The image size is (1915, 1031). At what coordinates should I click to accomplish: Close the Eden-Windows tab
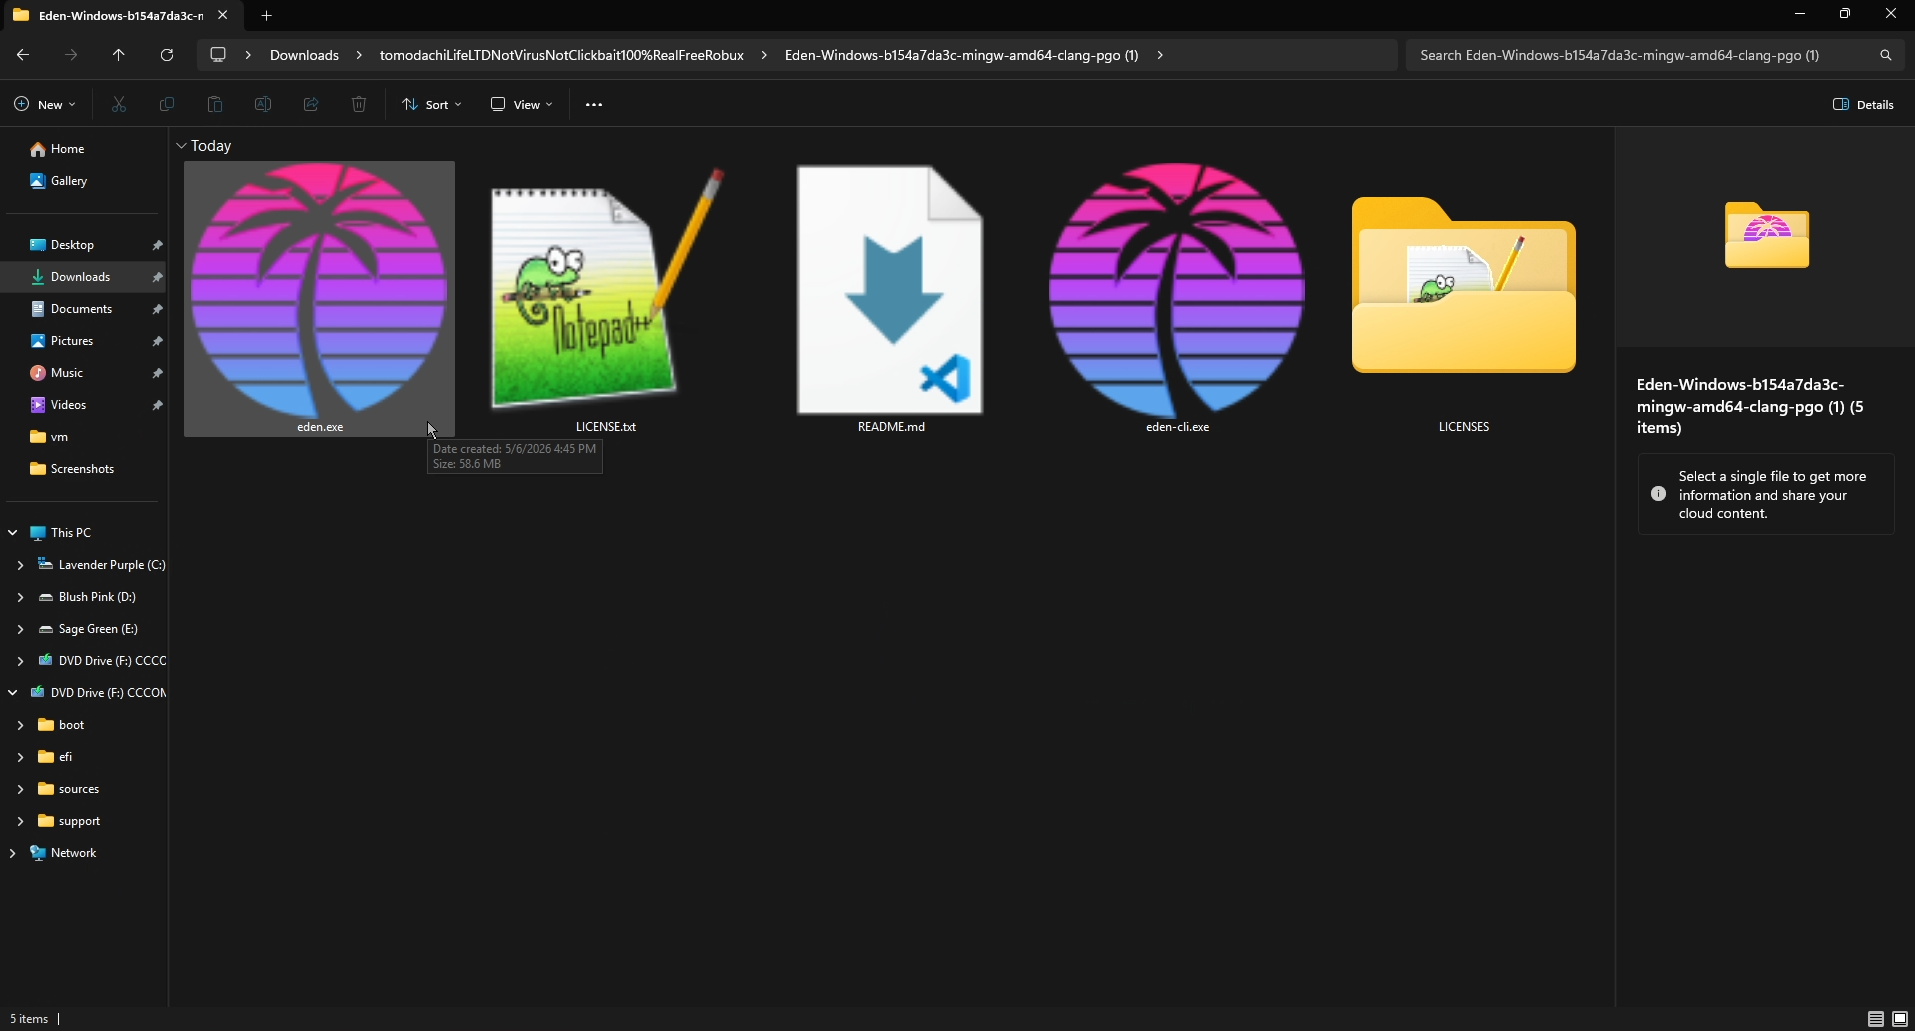click(x=222, y=15)
